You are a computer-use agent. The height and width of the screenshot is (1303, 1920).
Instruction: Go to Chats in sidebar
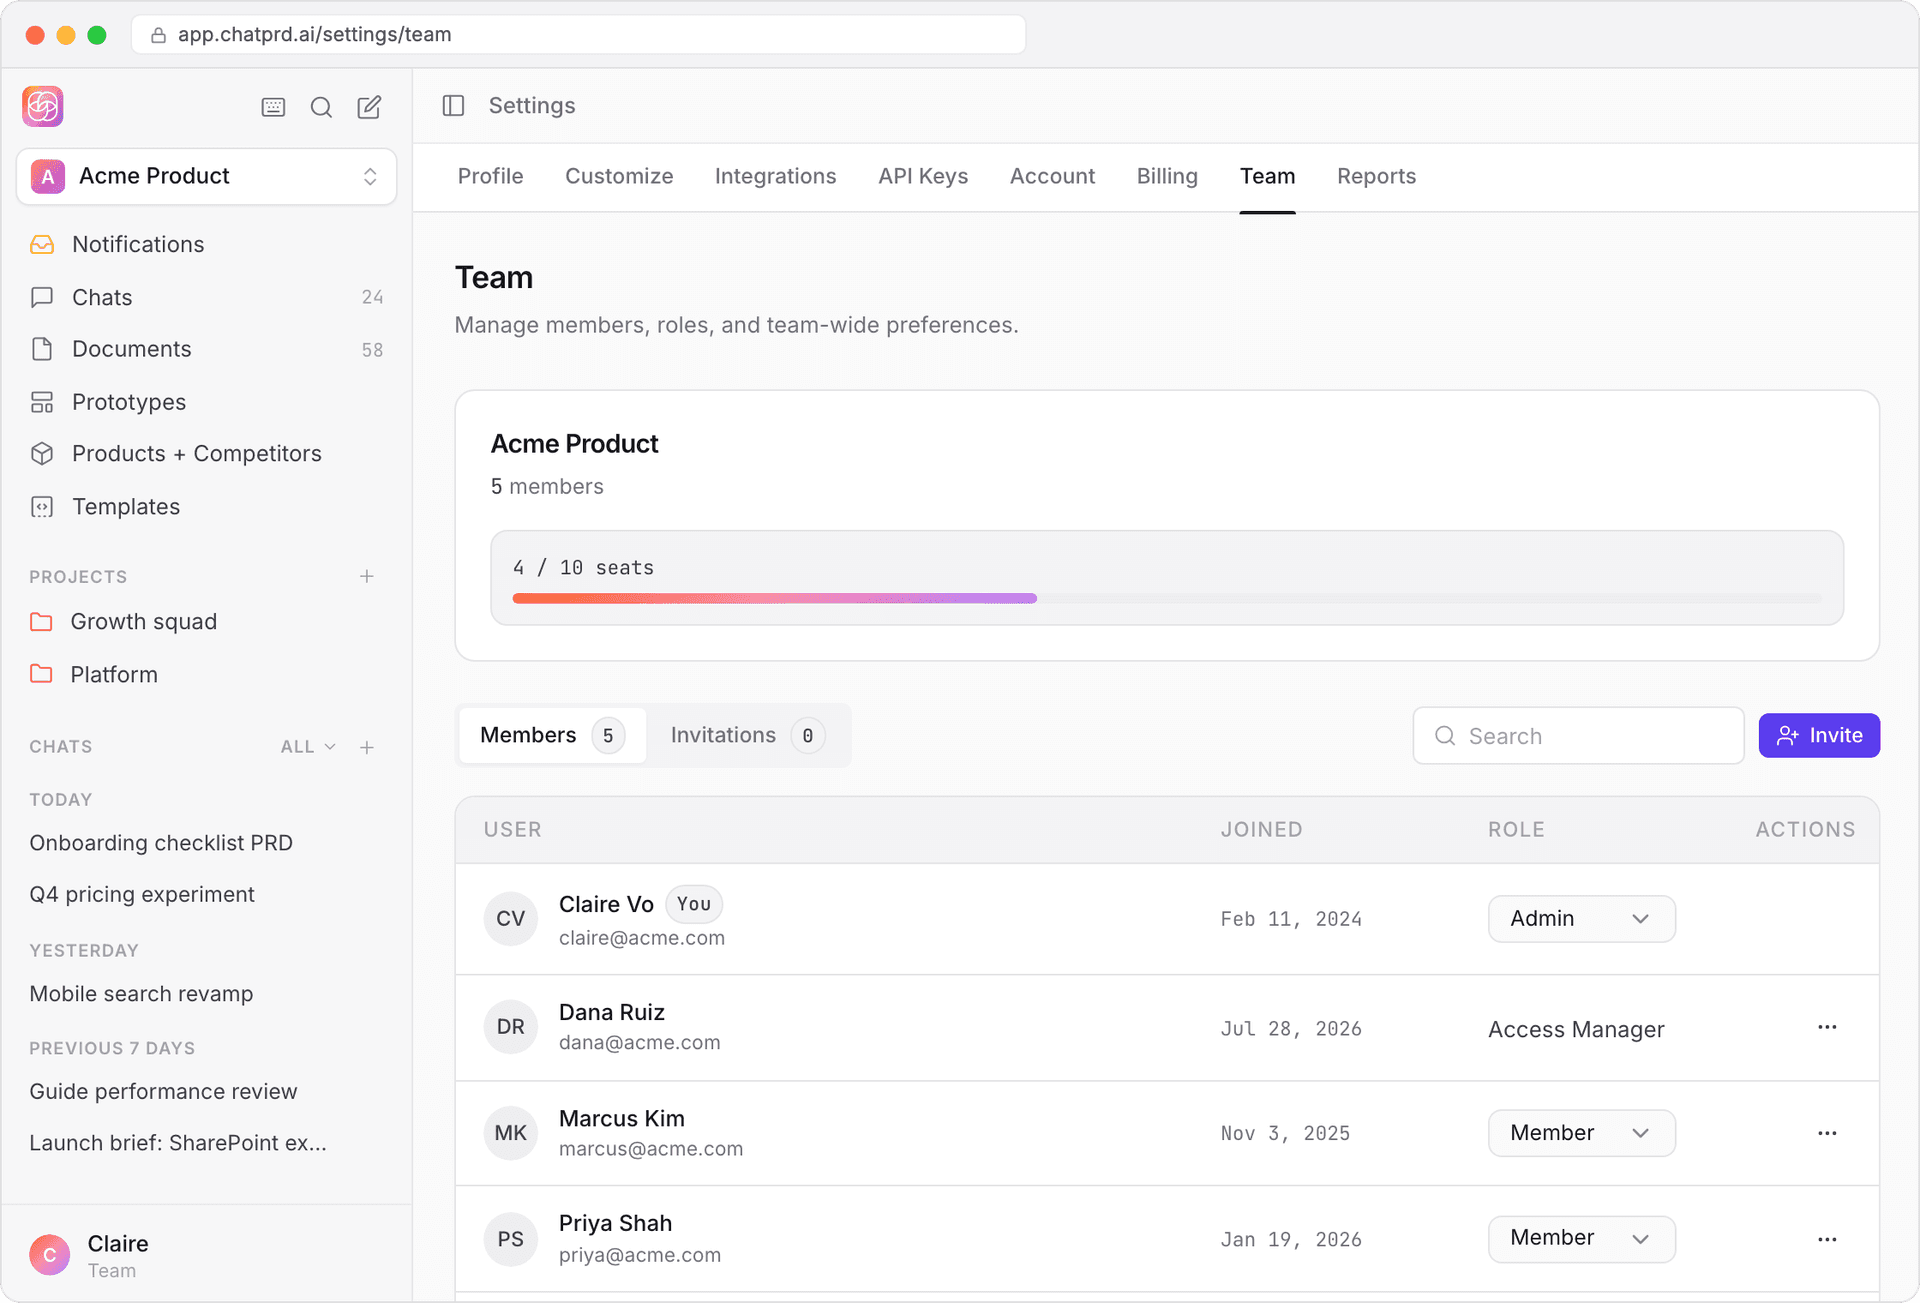coord(206,297)
